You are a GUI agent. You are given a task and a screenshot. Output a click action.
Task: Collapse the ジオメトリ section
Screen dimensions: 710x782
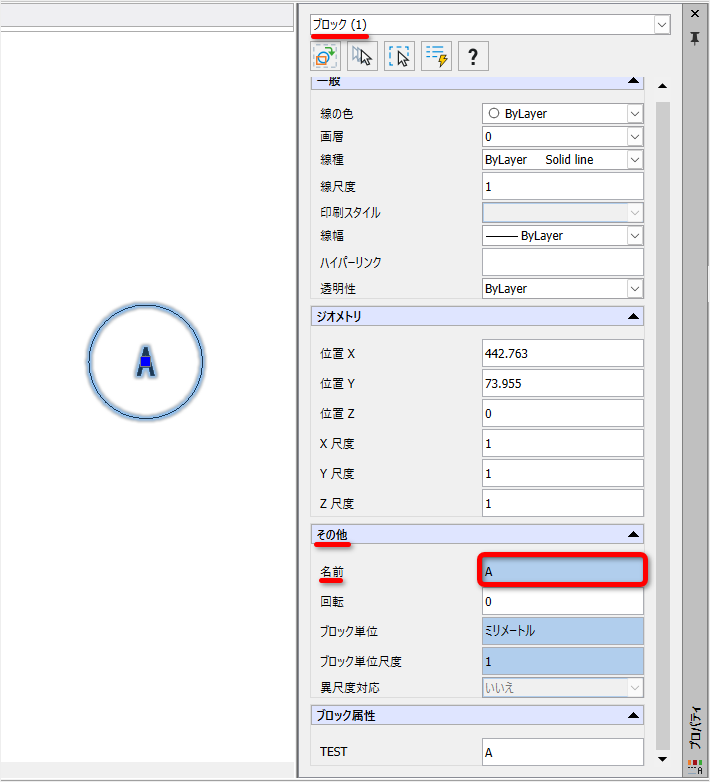[x=633, y=316]
